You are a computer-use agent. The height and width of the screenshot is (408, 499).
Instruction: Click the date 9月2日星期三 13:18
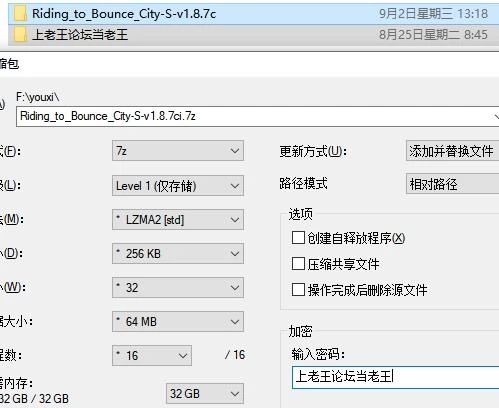(433, 14)
